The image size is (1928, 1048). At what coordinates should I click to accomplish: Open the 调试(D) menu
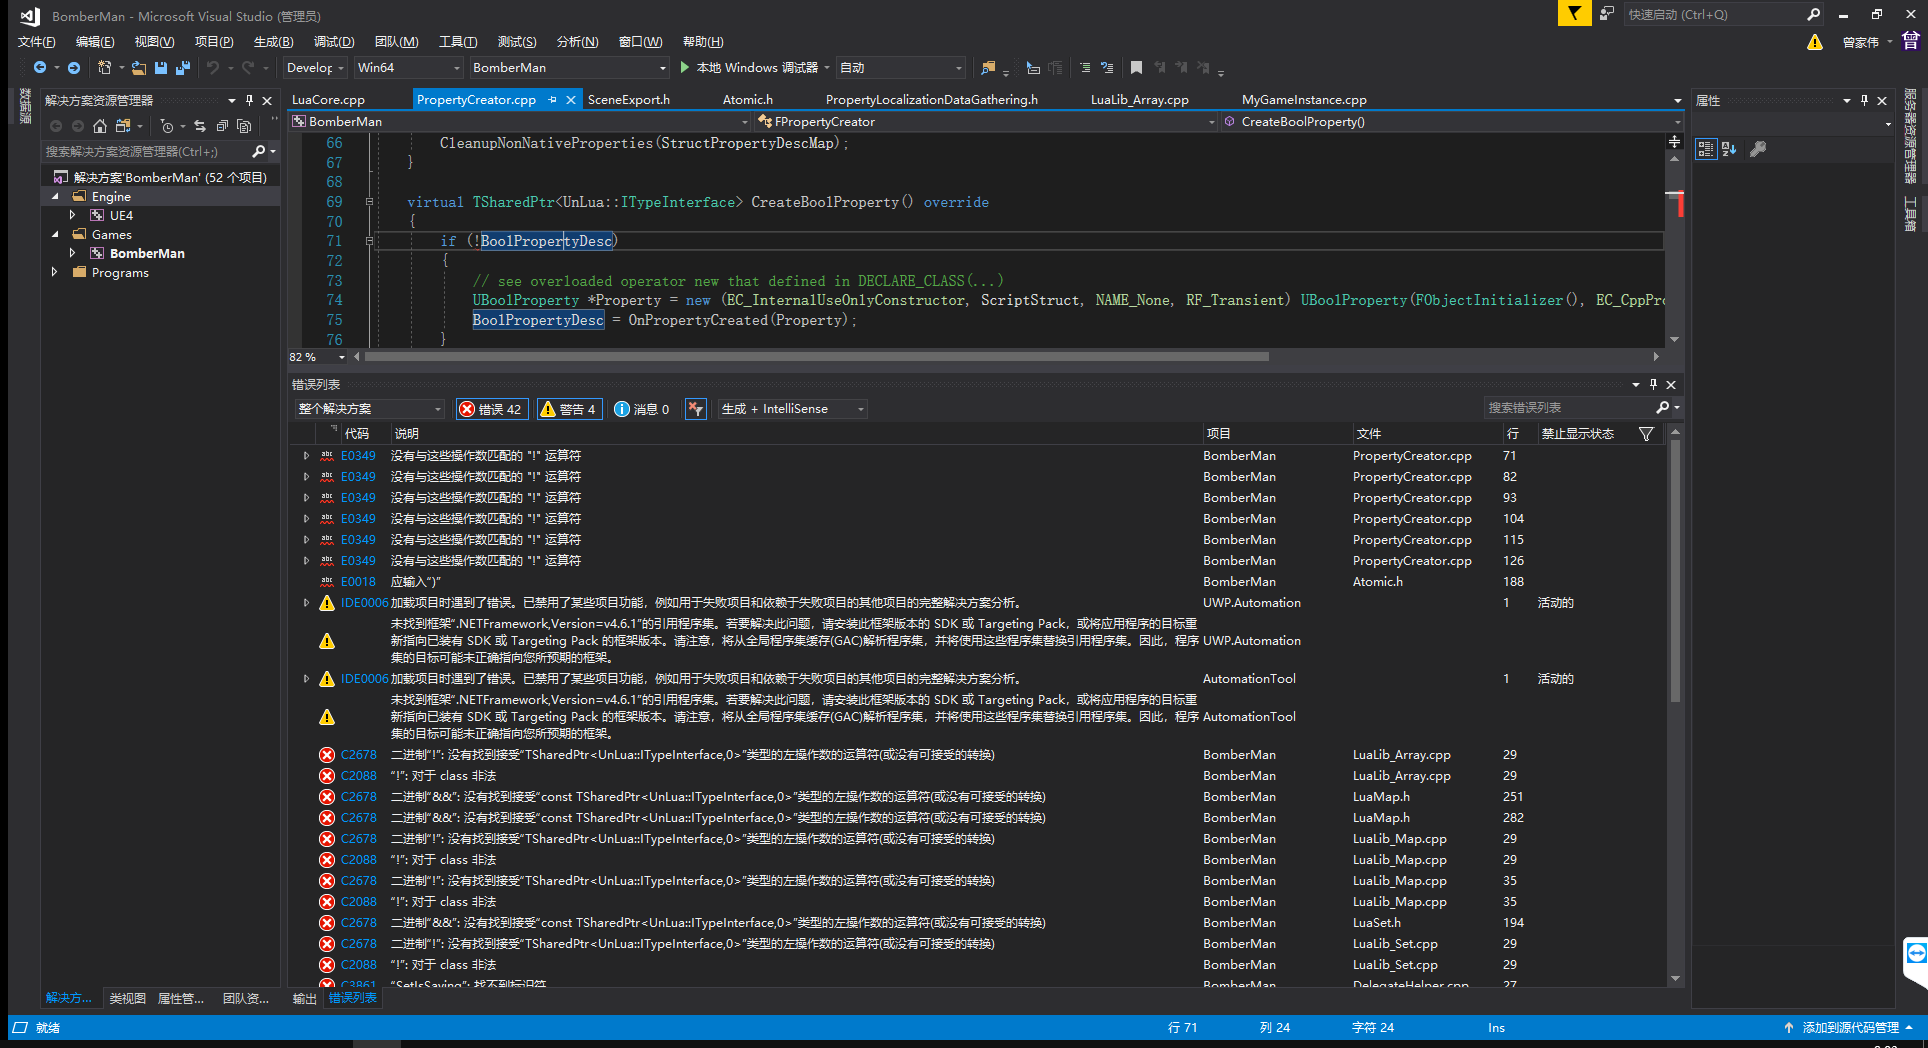[334, 41]
